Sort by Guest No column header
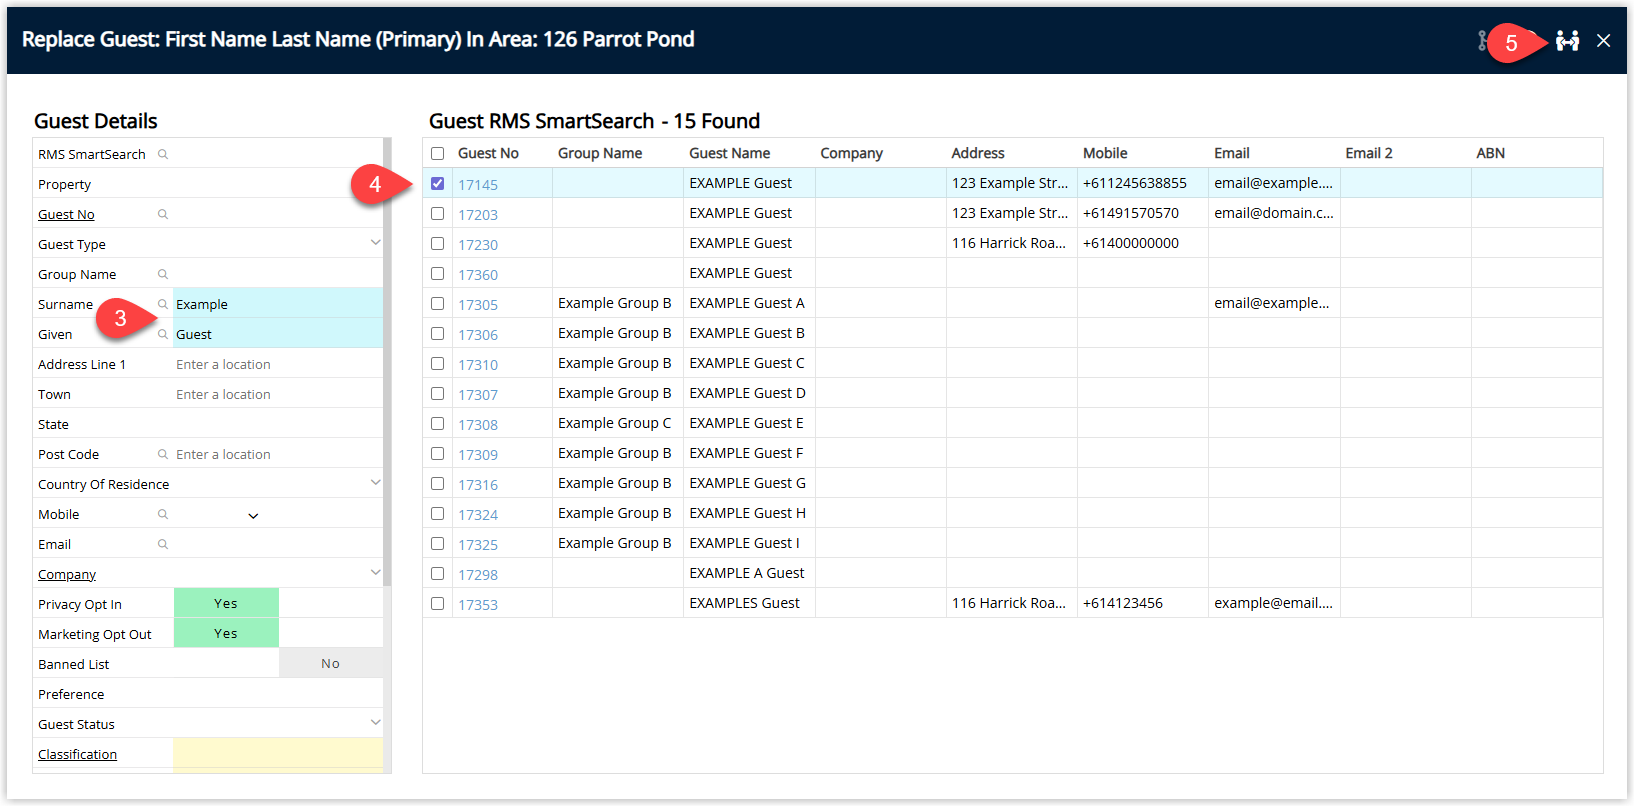 (x=488, y=153)
